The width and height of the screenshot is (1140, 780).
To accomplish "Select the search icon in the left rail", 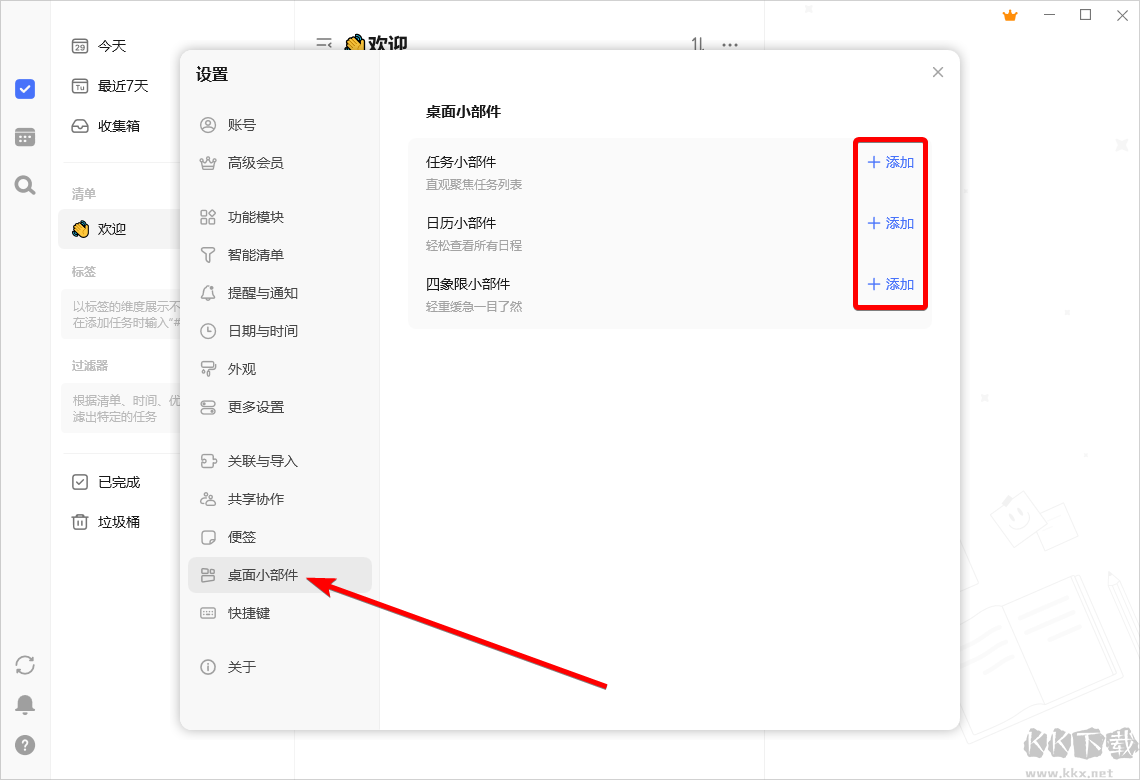I will 24,184.
